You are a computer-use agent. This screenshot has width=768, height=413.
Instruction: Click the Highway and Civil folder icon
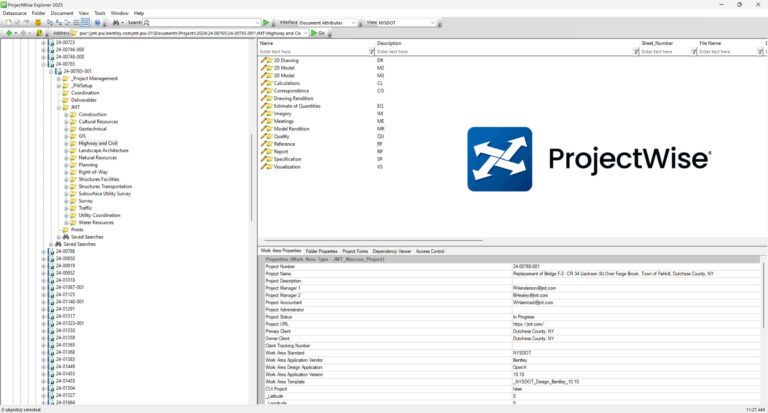coord(73,143)
